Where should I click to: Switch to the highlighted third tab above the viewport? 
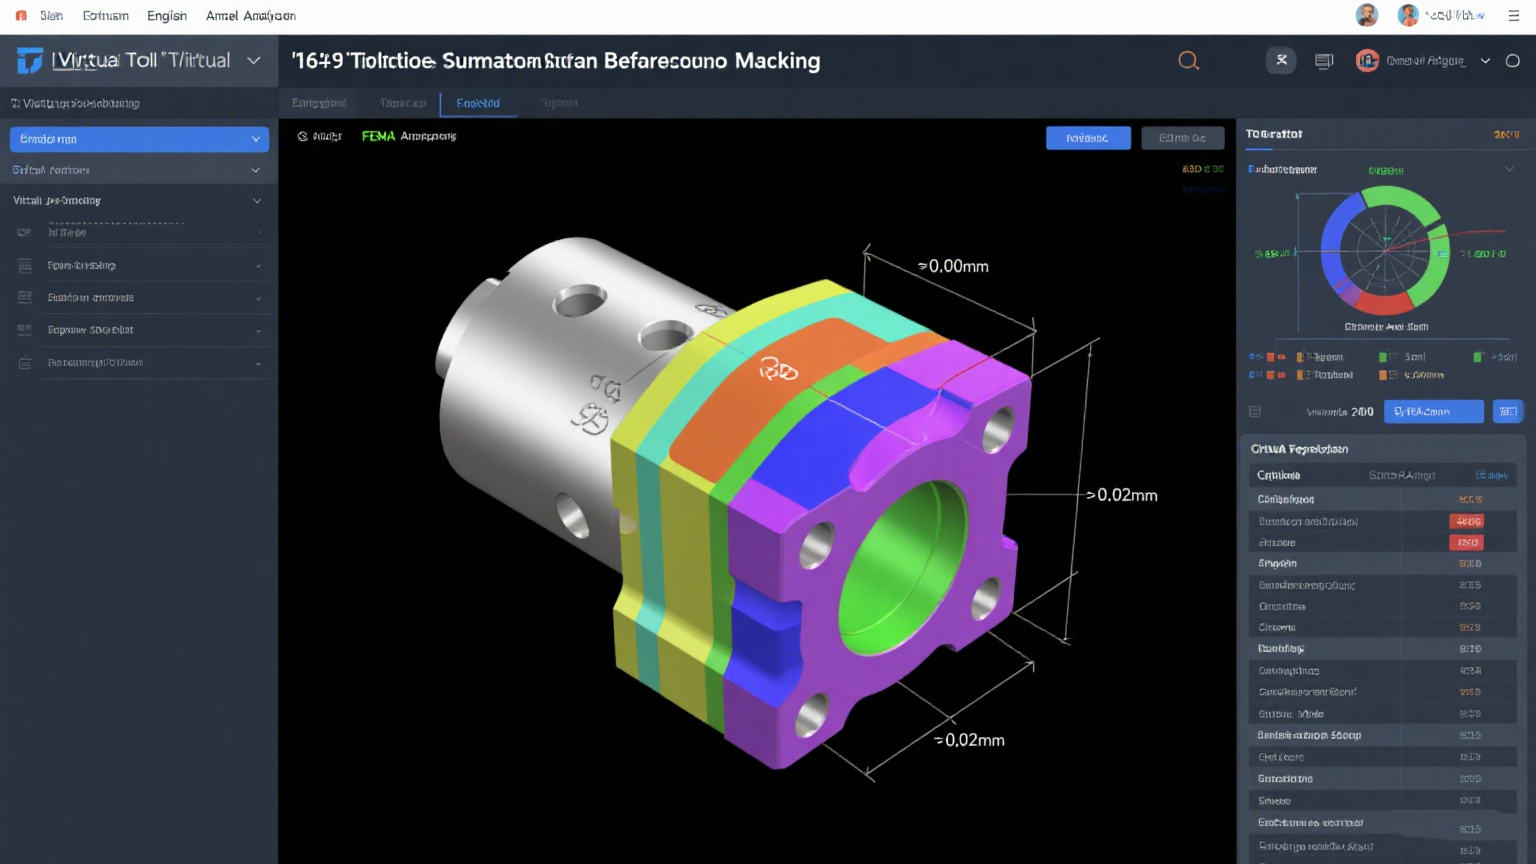[477, 103]
